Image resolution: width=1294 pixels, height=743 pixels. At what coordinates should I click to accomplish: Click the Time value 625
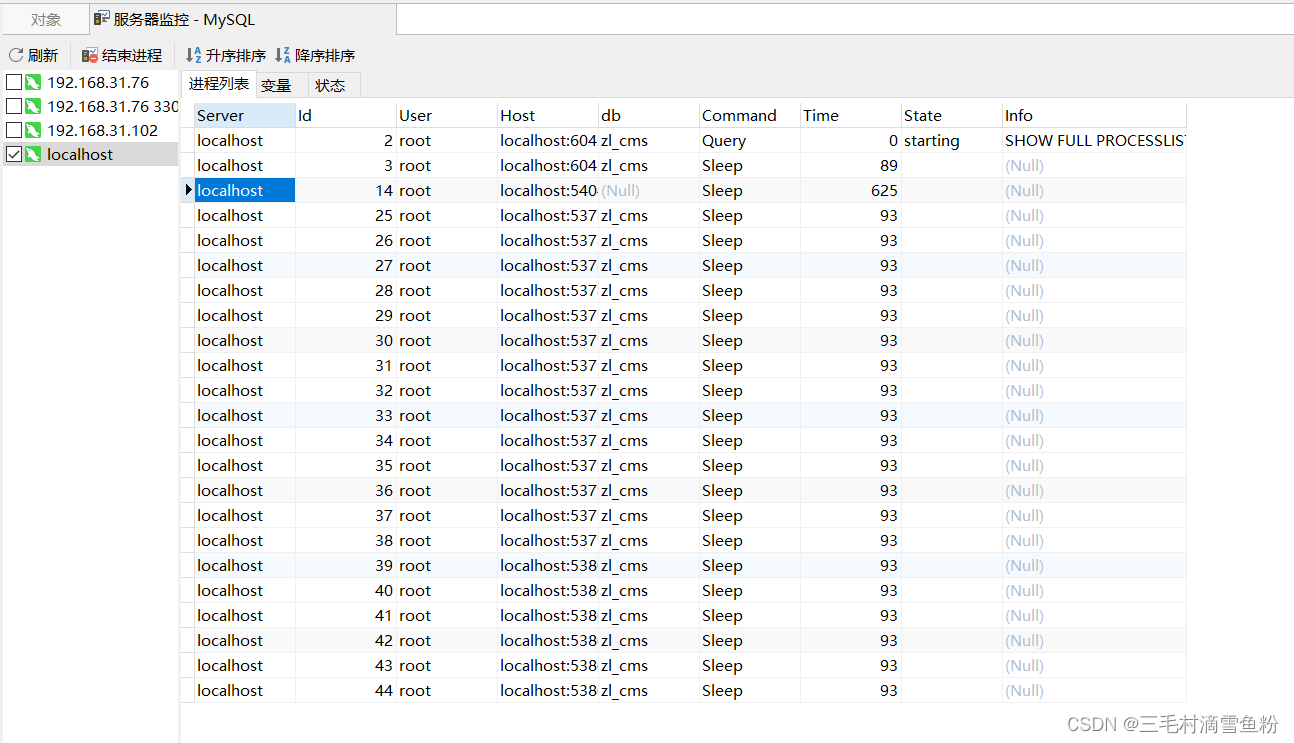(851, 191)
